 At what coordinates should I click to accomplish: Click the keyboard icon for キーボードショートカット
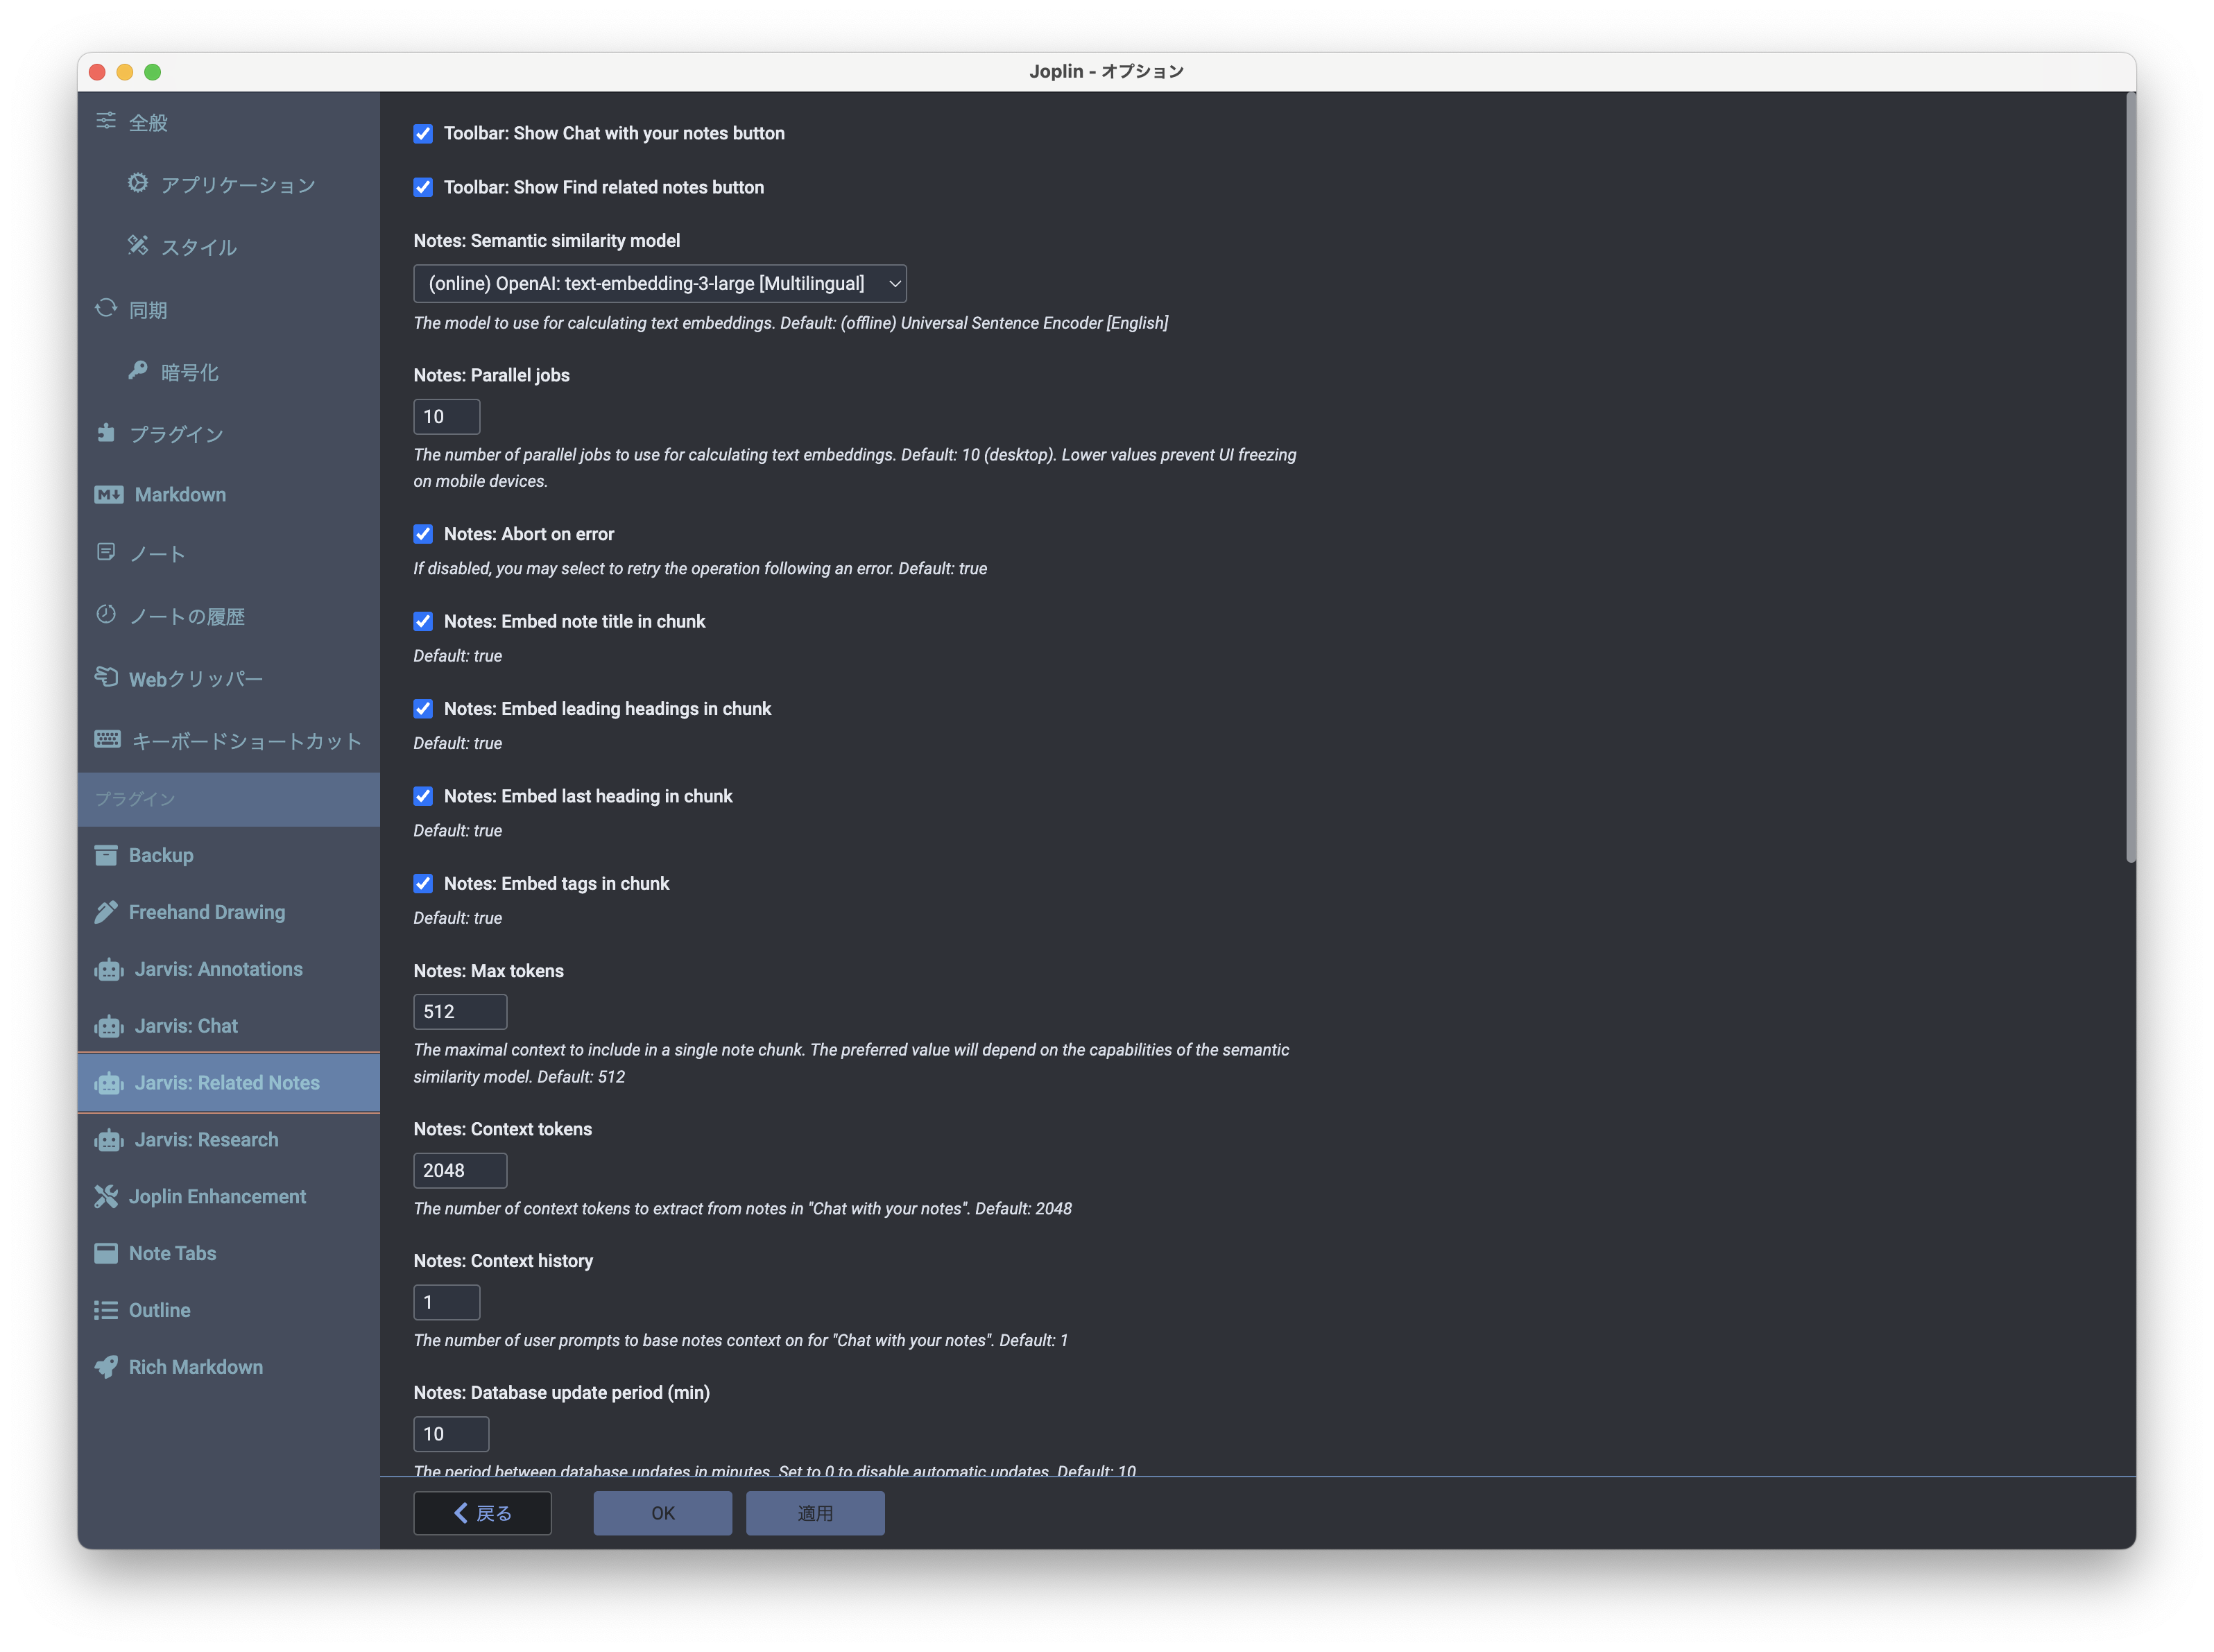107,739
